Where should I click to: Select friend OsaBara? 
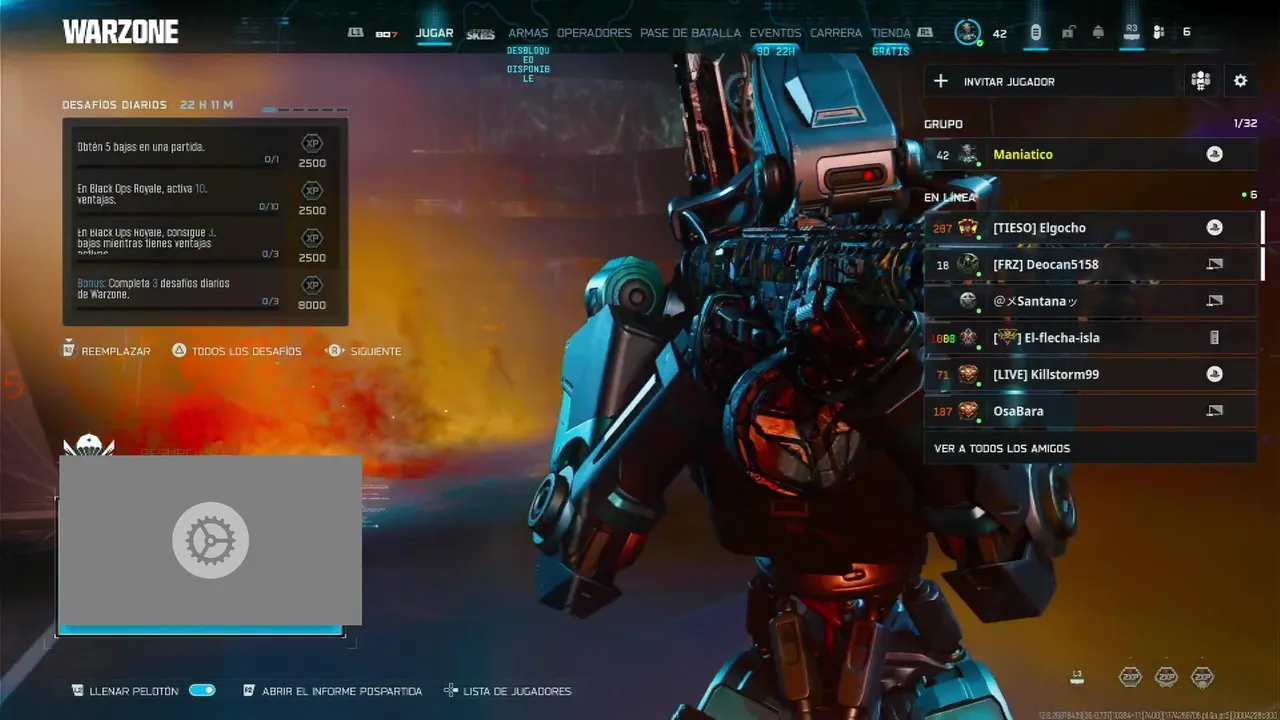(x=1090, y=410)
